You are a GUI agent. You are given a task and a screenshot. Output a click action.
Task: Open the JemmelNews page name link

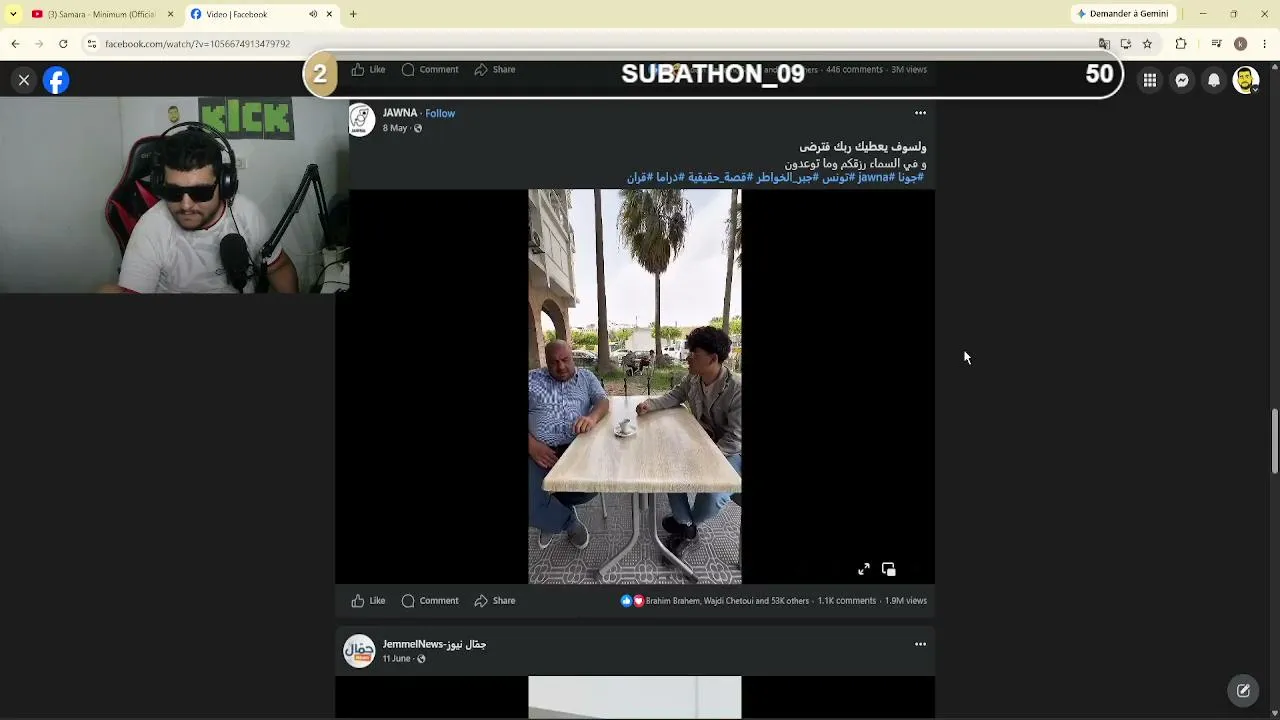coord(434,644)
